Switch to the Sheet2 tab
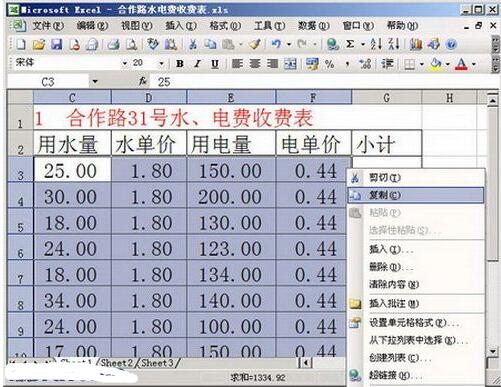This screenshot has width=501, height=387. tap(117, 363)
